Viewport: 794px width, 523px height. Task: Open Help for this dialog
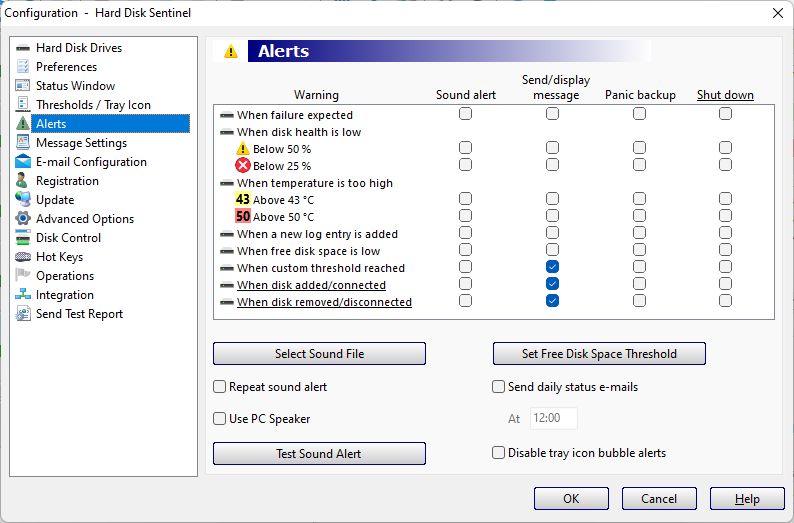747,499
